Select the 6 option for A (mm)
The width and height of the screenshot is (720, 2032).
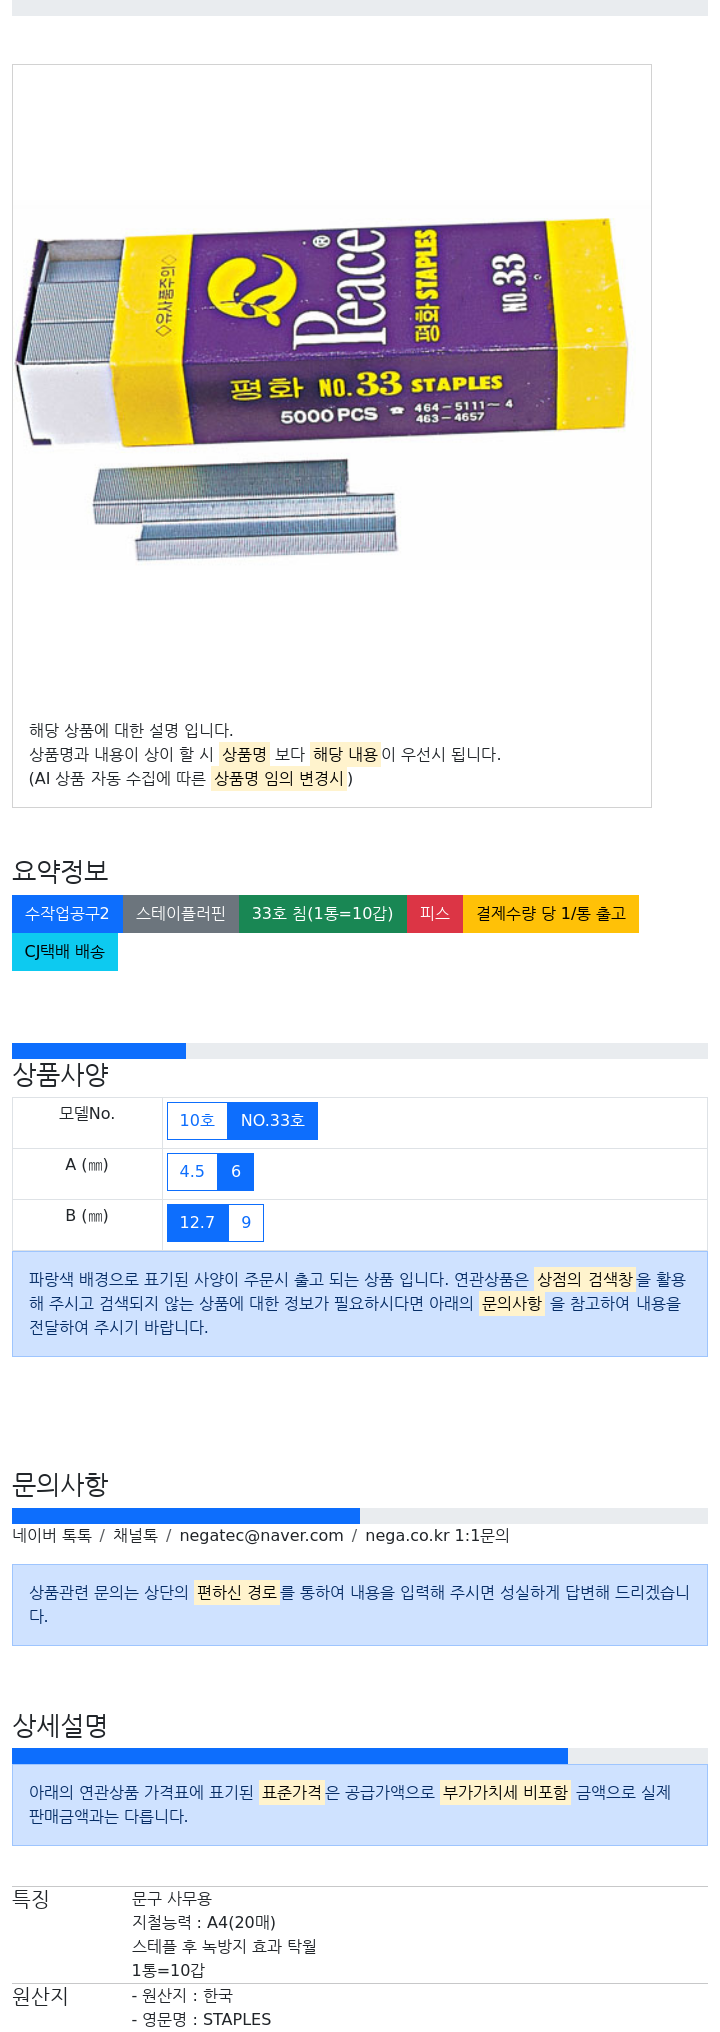click(236, 1172)
